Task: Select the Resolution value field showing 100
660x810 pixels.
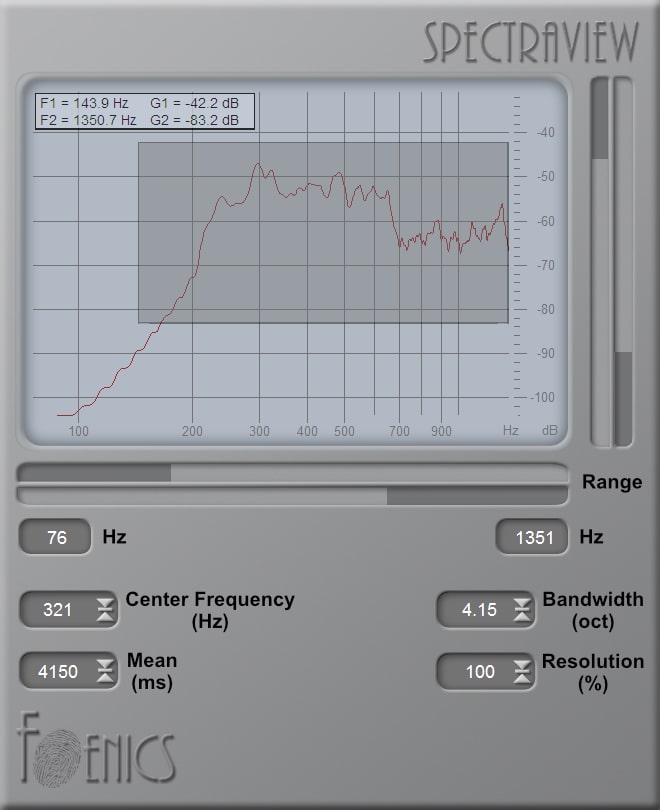Action: pyautogui.click(x=479, y=672)
